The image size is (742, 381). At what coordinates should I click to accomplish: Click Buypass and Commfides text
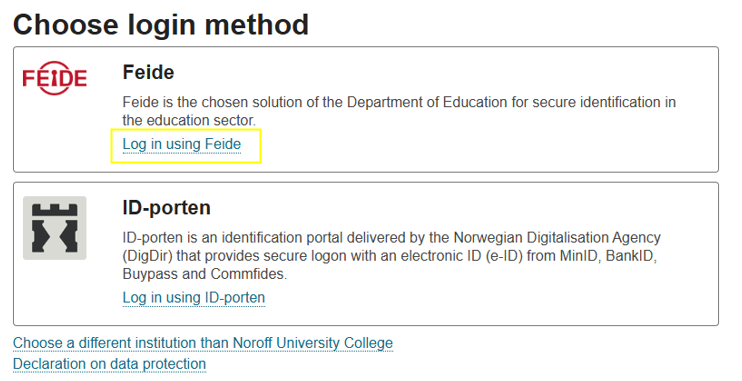(x=204, y=274)
